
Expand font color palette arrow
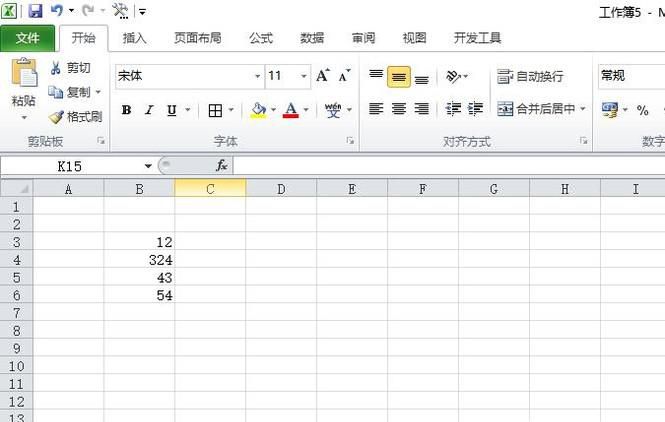(x=306, y=110)
